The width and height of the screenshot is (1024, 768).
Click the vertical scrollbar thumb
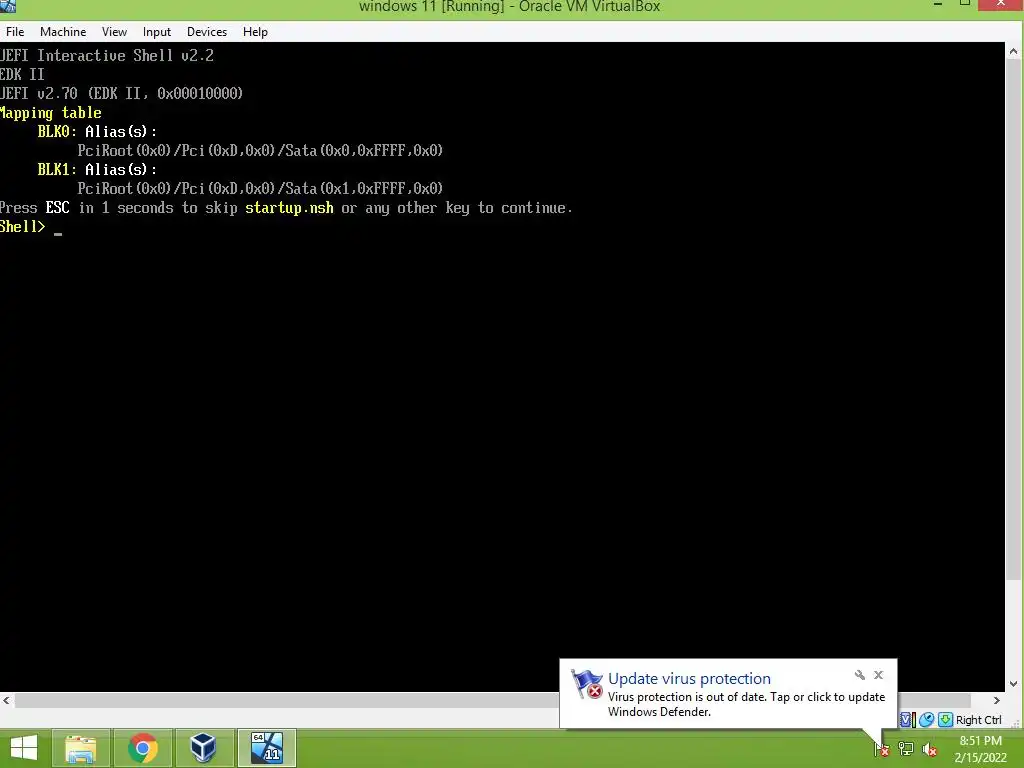tap(1013, 319)
